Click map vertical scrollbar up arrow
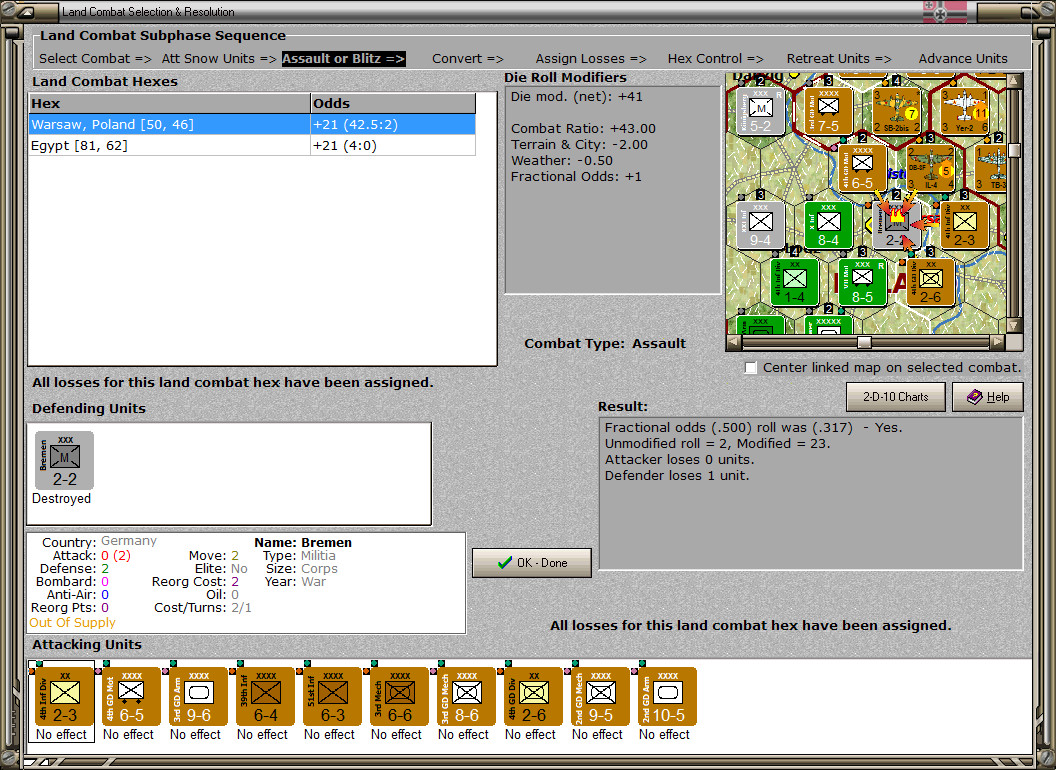The image size is (1056, 770). pyautogui.click(x=1014, y=81)
